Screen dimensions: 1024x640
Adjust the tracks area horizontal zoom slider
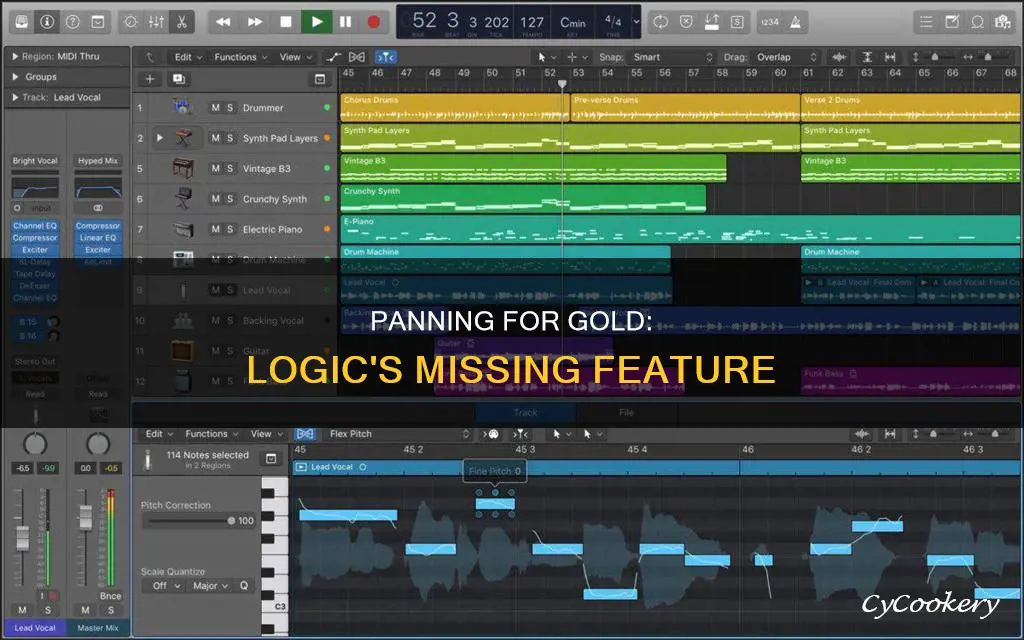click(x=987, y=57)
